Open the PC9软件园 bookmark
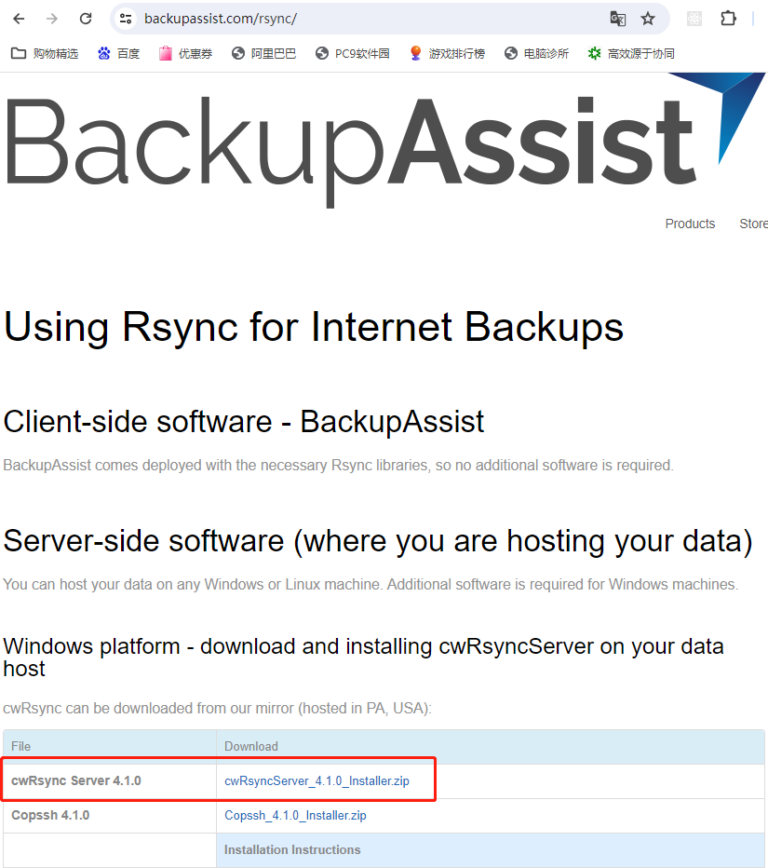The height and width of the screenshot is (868, 768). [342, 53]
